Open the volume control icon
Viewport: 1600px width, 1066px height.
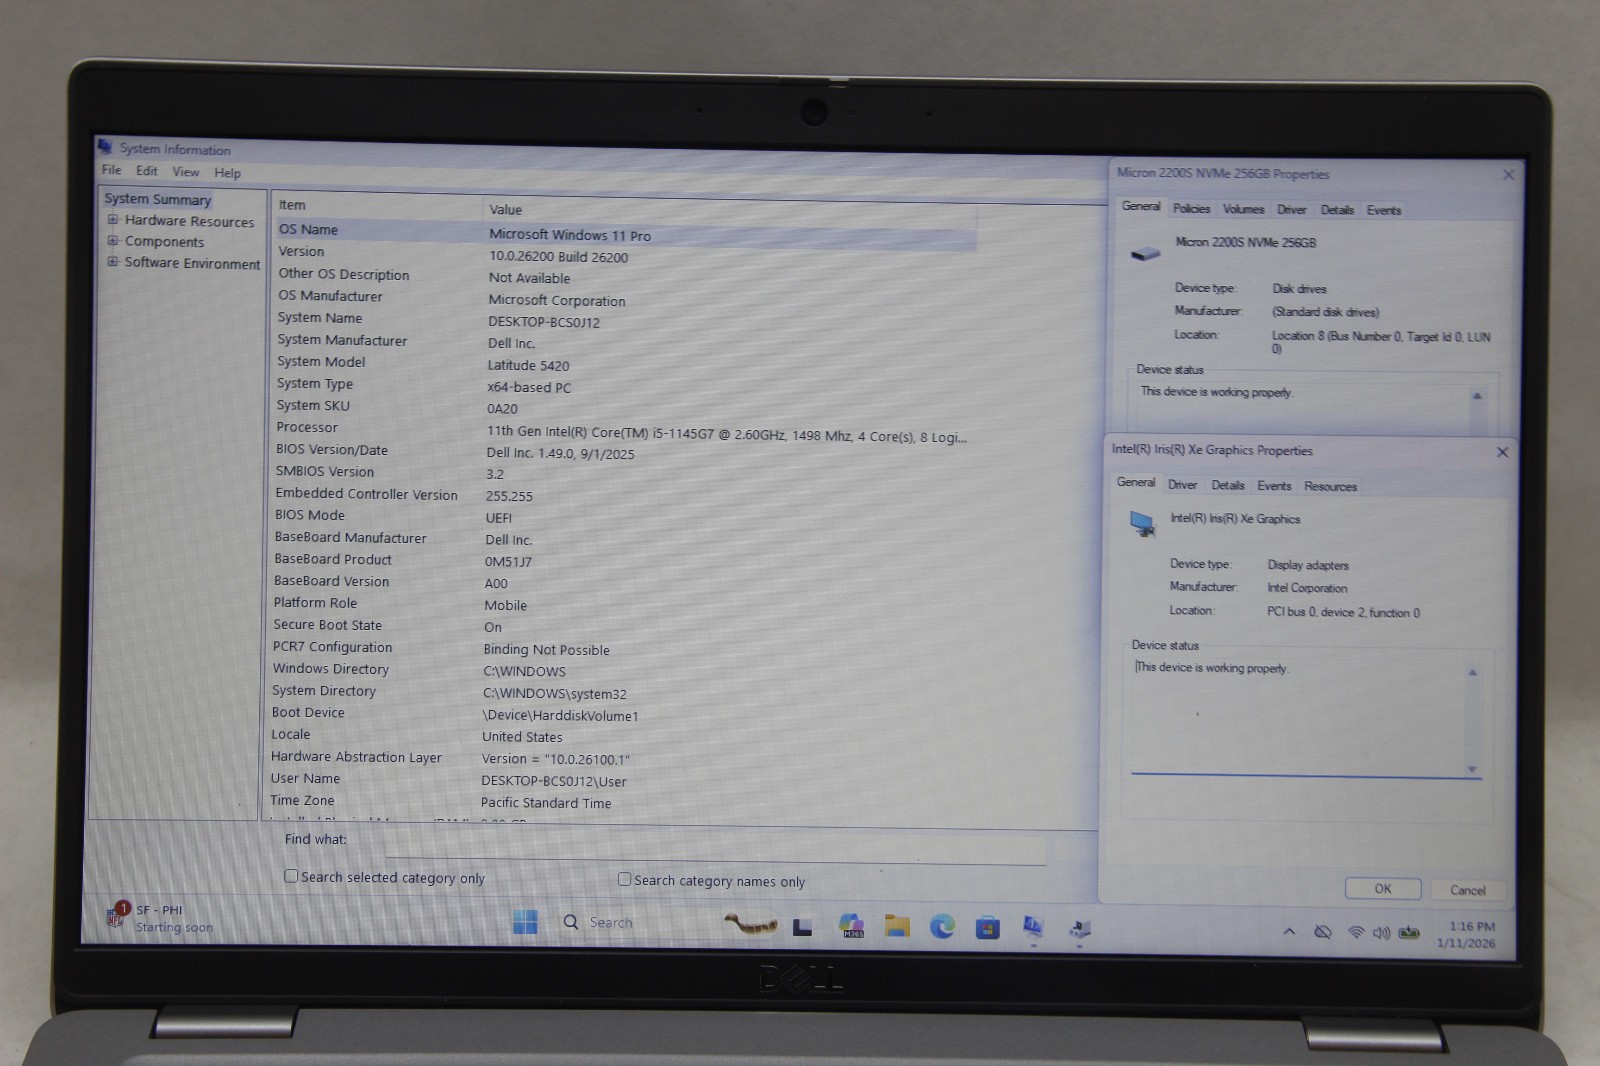click(x=1382, y=933)
